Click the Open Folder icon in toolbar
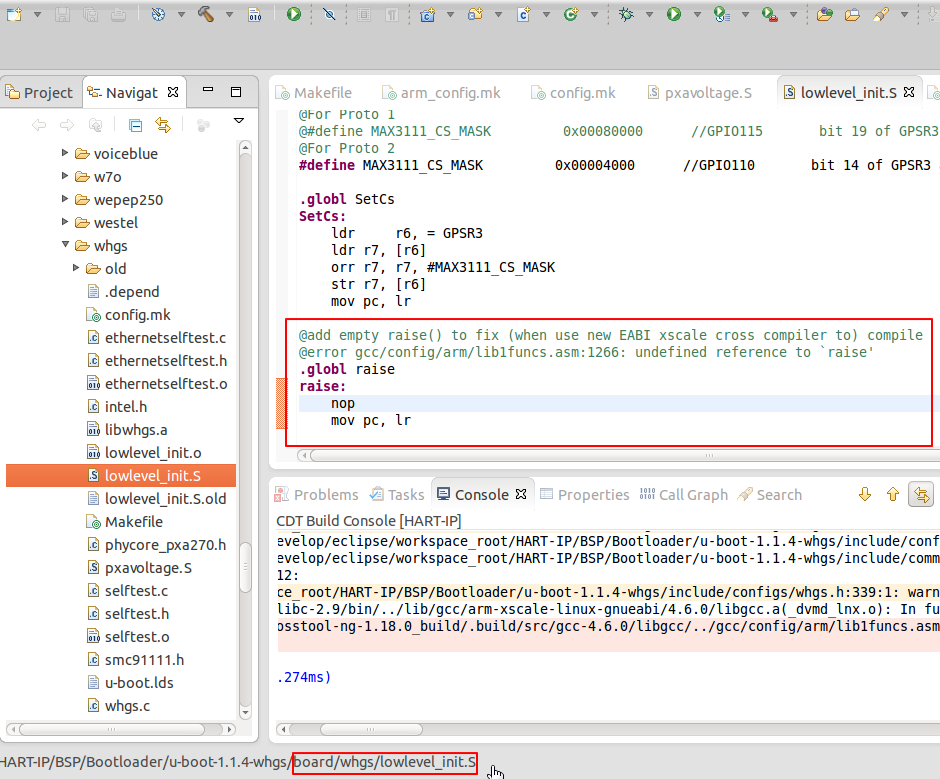 [852, 14]
